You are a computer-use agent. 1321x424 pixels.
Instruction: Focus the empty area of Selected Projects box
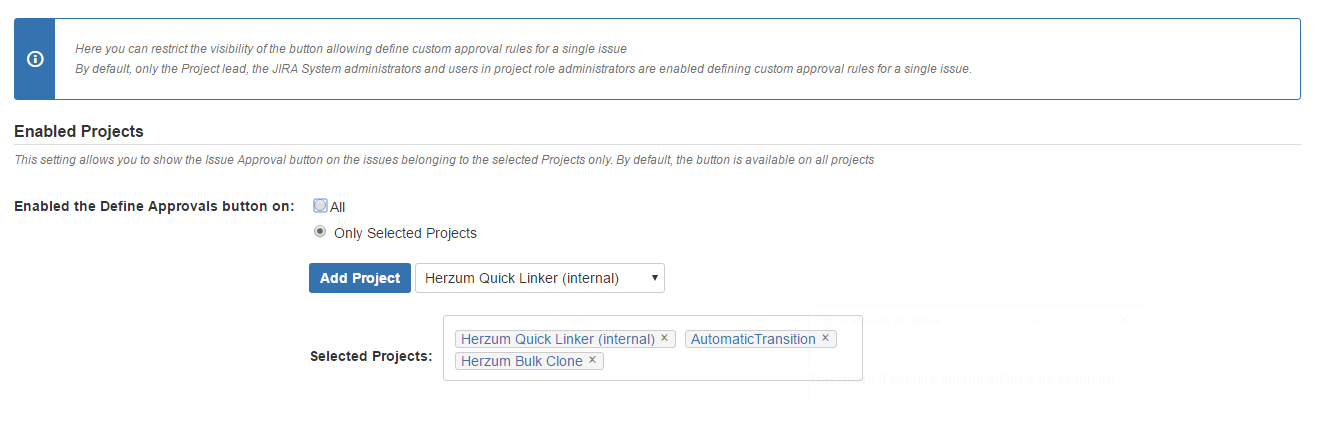(x=730, y=362)
